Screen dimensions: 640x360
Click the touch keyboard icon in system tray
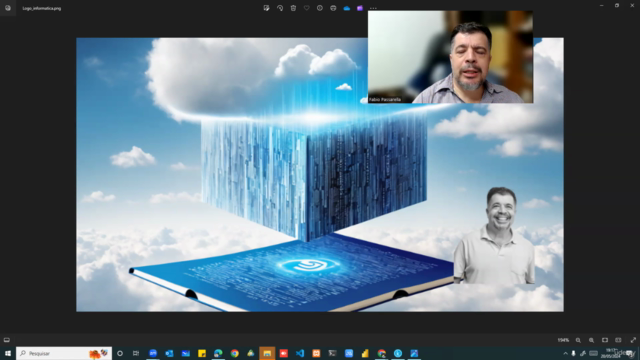(x=593, y=353)
